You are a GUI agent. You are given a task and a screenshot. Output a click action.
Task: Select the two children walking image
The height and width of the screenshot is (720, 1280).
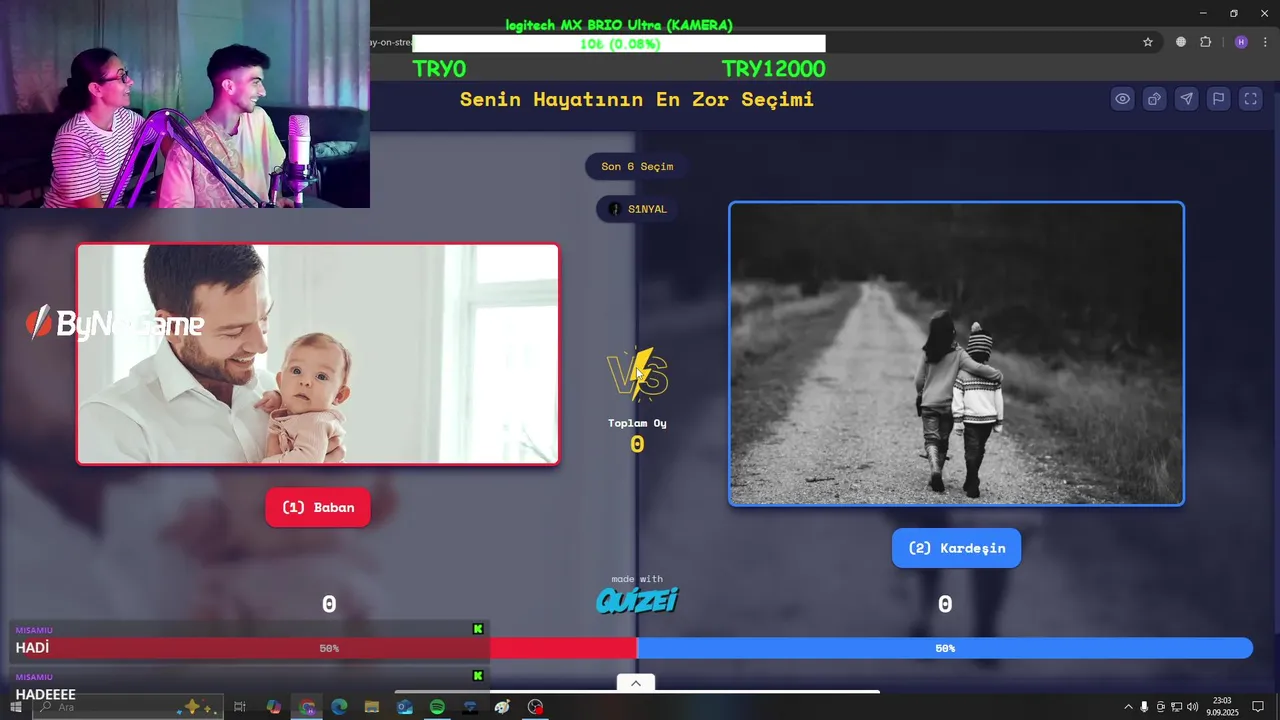click(957, 354)
